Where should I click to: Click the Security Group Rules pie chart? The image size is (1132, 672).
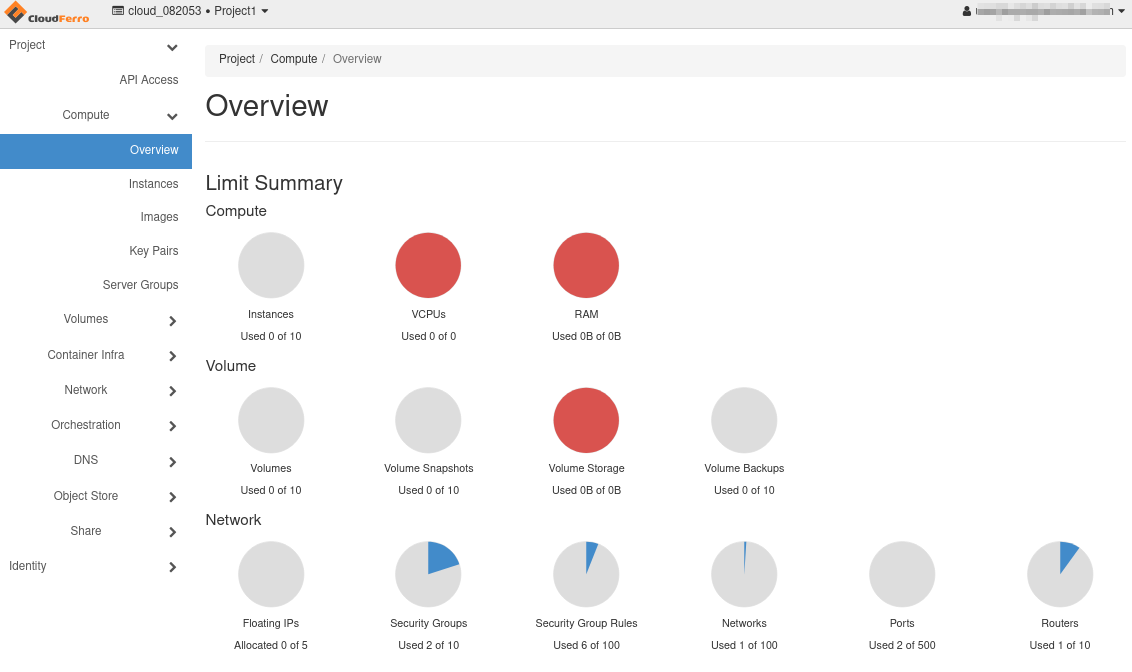(586, 575)
